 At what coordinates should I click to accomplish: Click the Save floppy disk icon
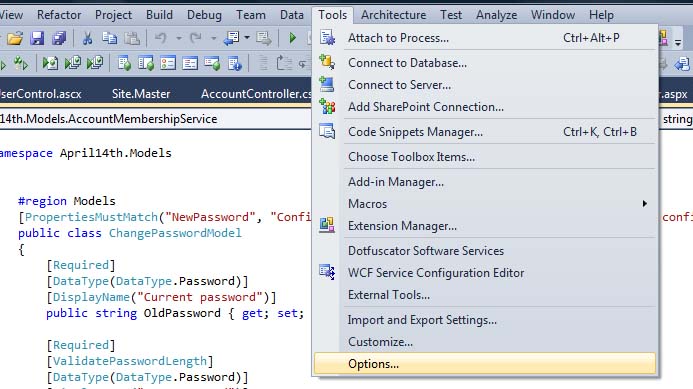37,38
